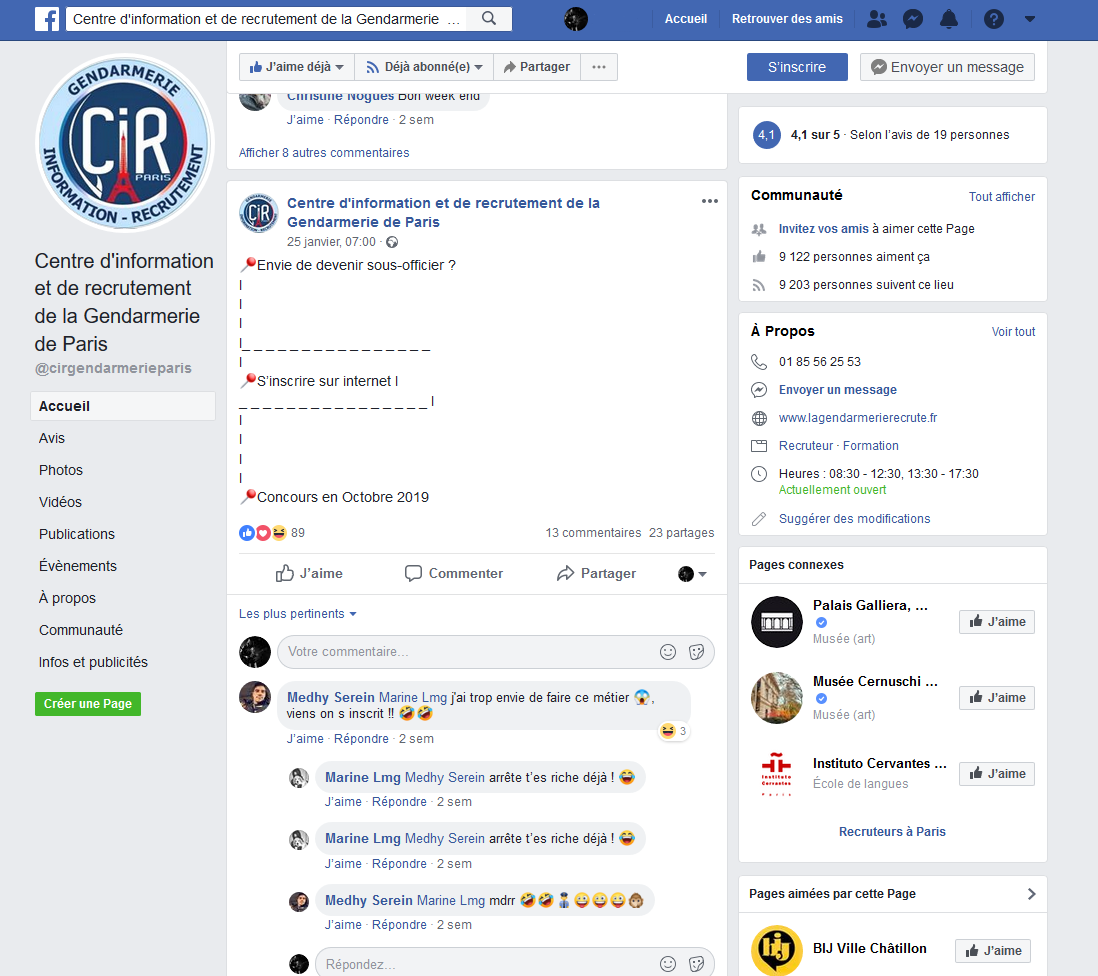Open the comment-as identity dropdown
The width and height of the screenshot is (1098, 976).
tap(692, 574)
